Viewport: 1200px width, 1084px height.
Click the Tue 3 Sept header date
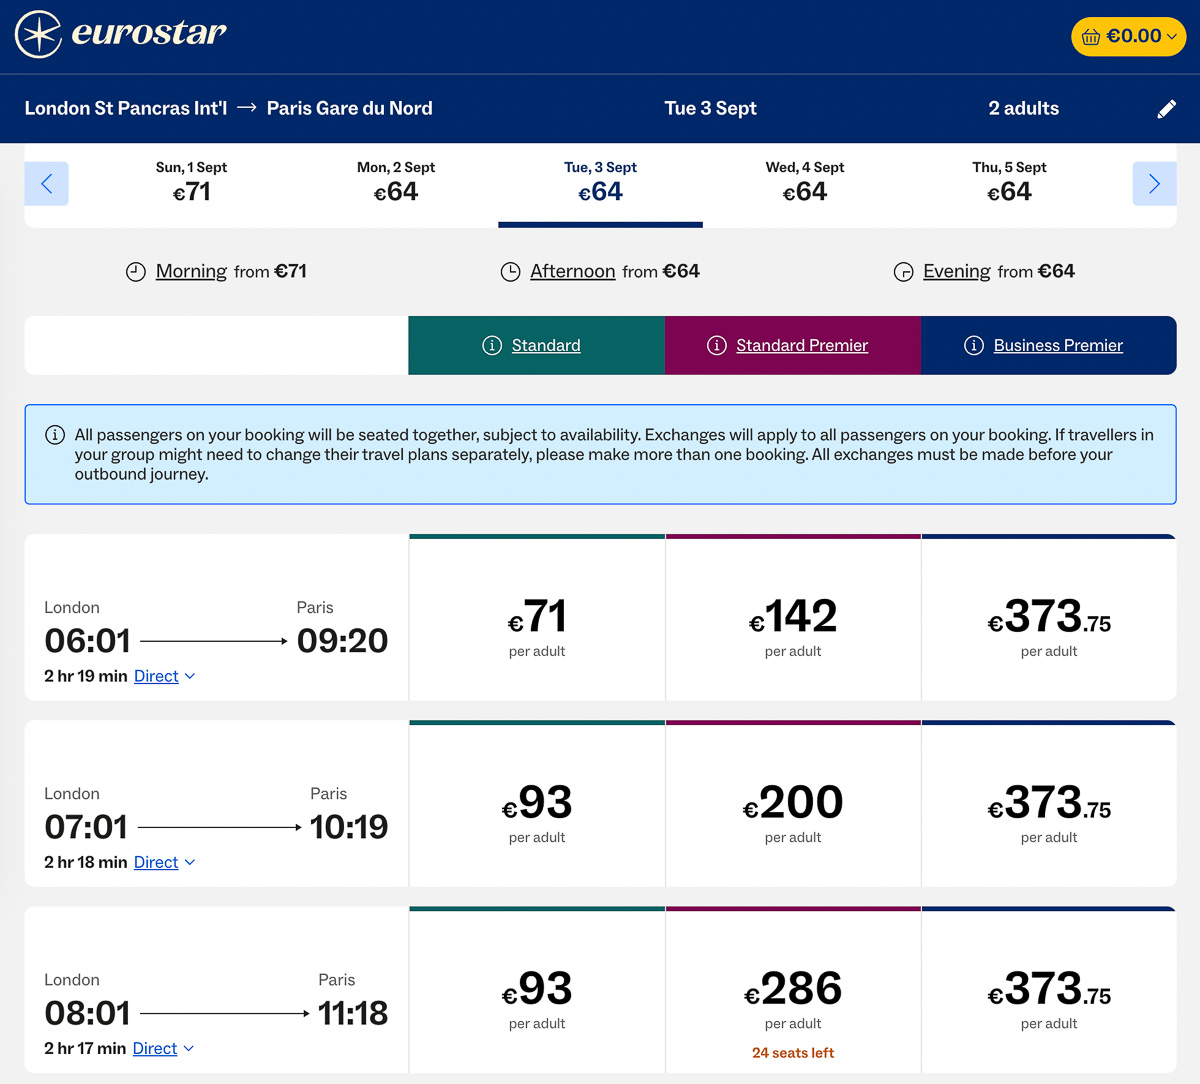tap(710, 108)
